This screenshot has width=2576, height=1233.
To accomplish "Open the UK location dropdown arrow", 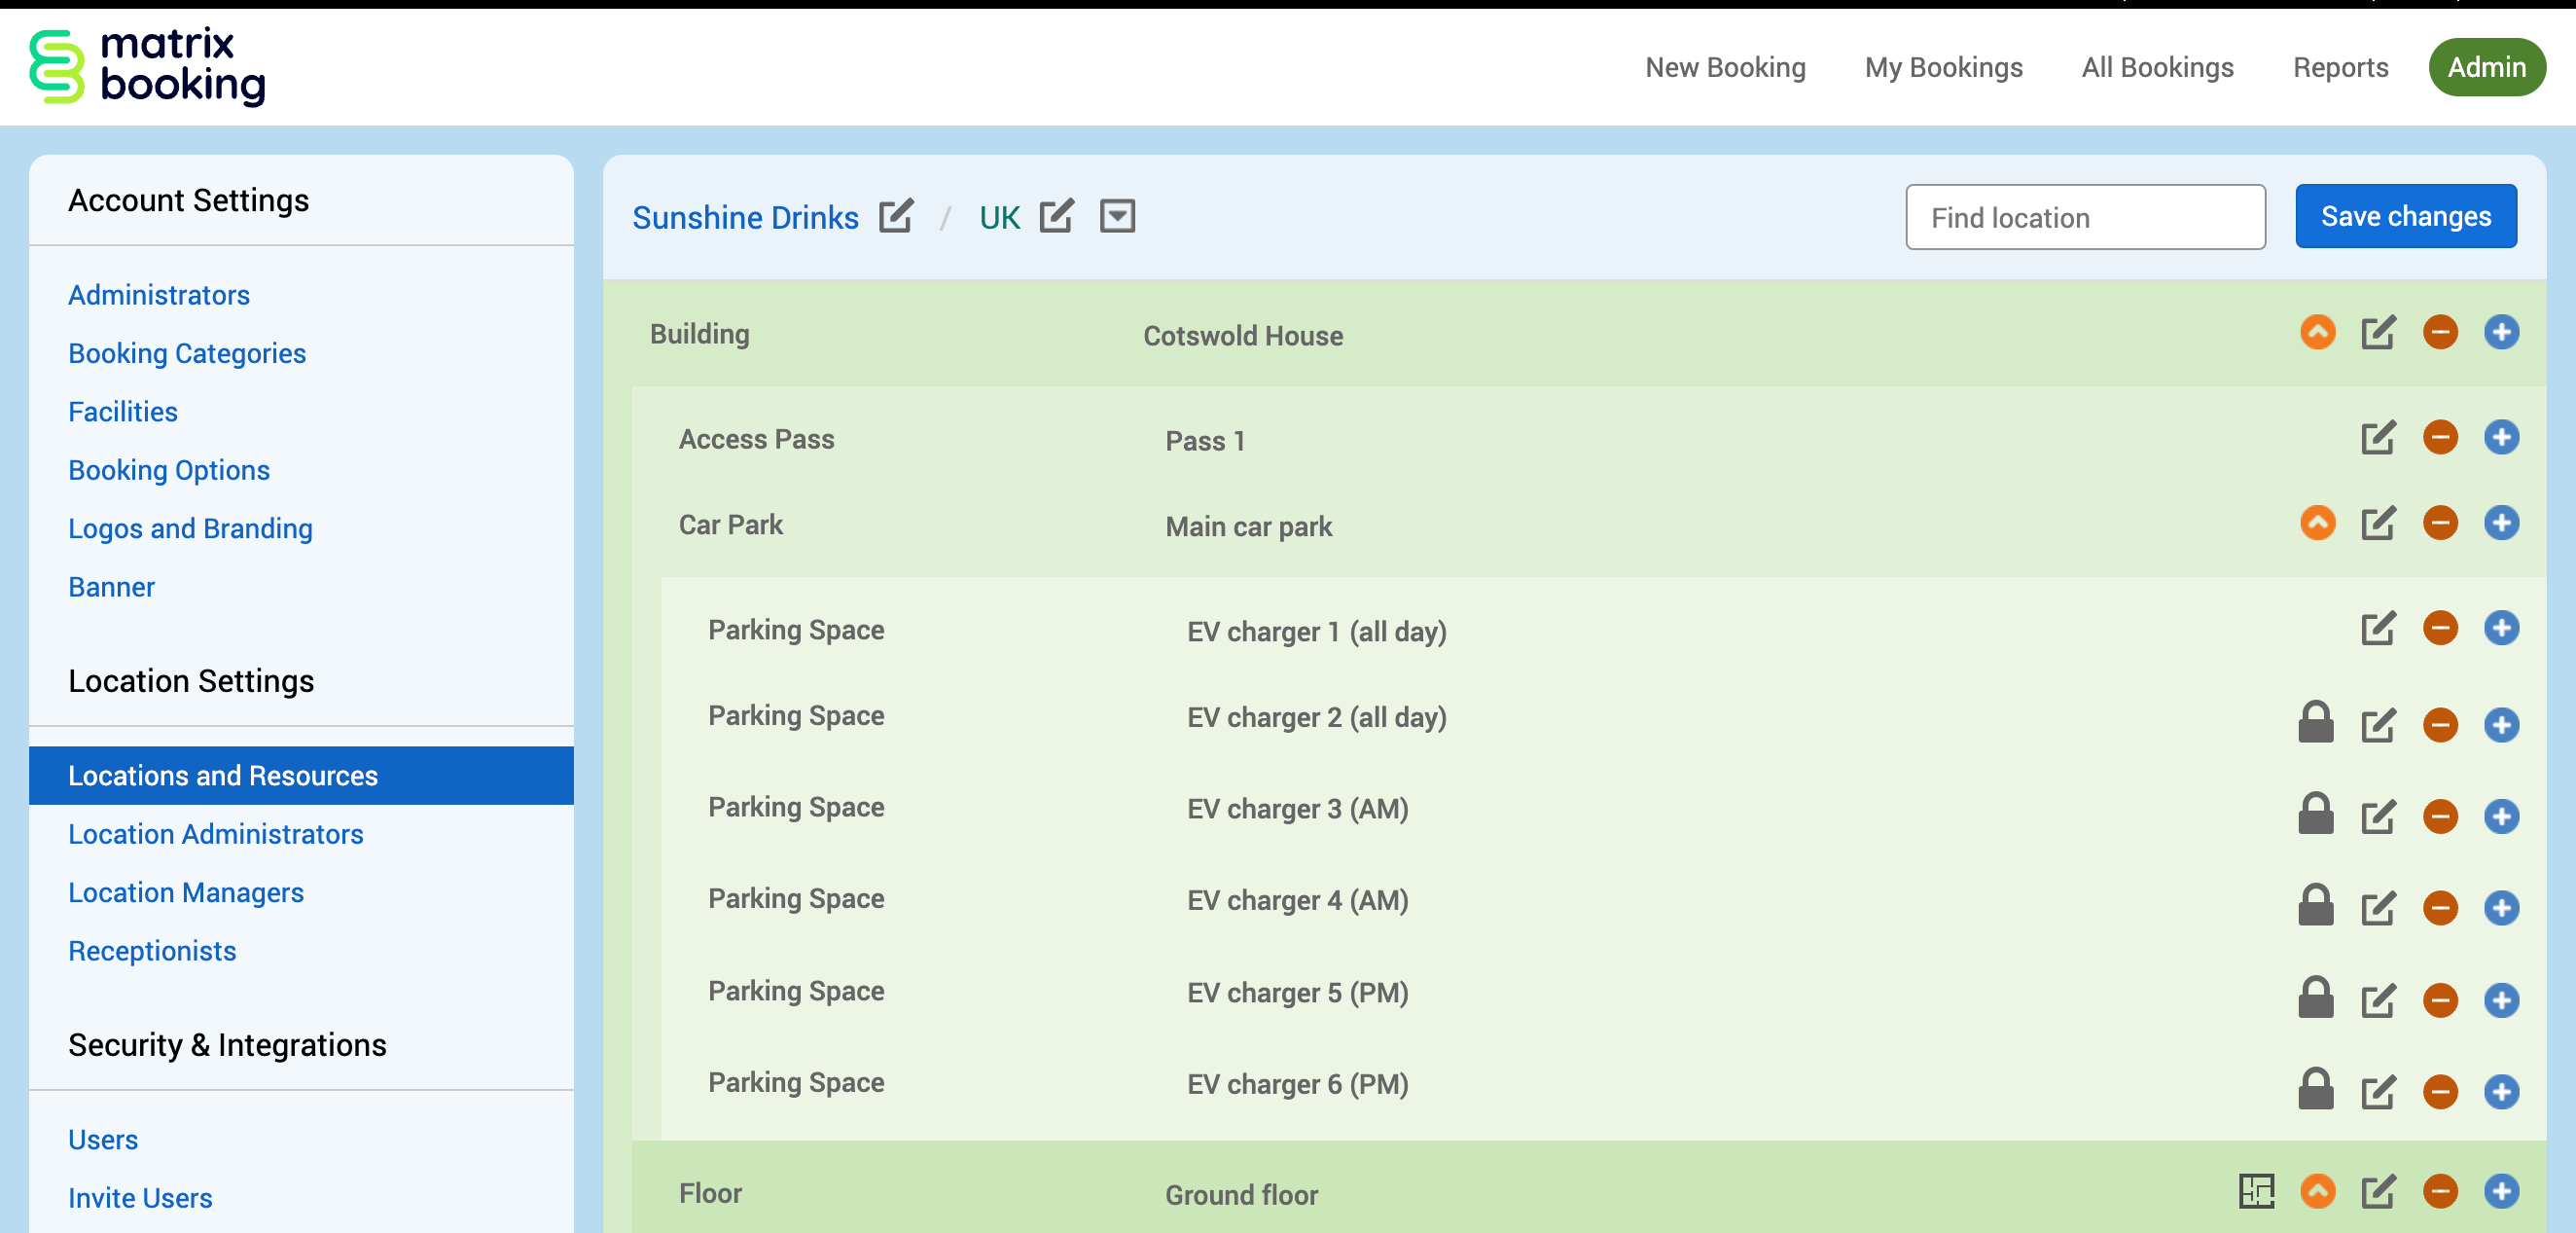I will 1117,216.
